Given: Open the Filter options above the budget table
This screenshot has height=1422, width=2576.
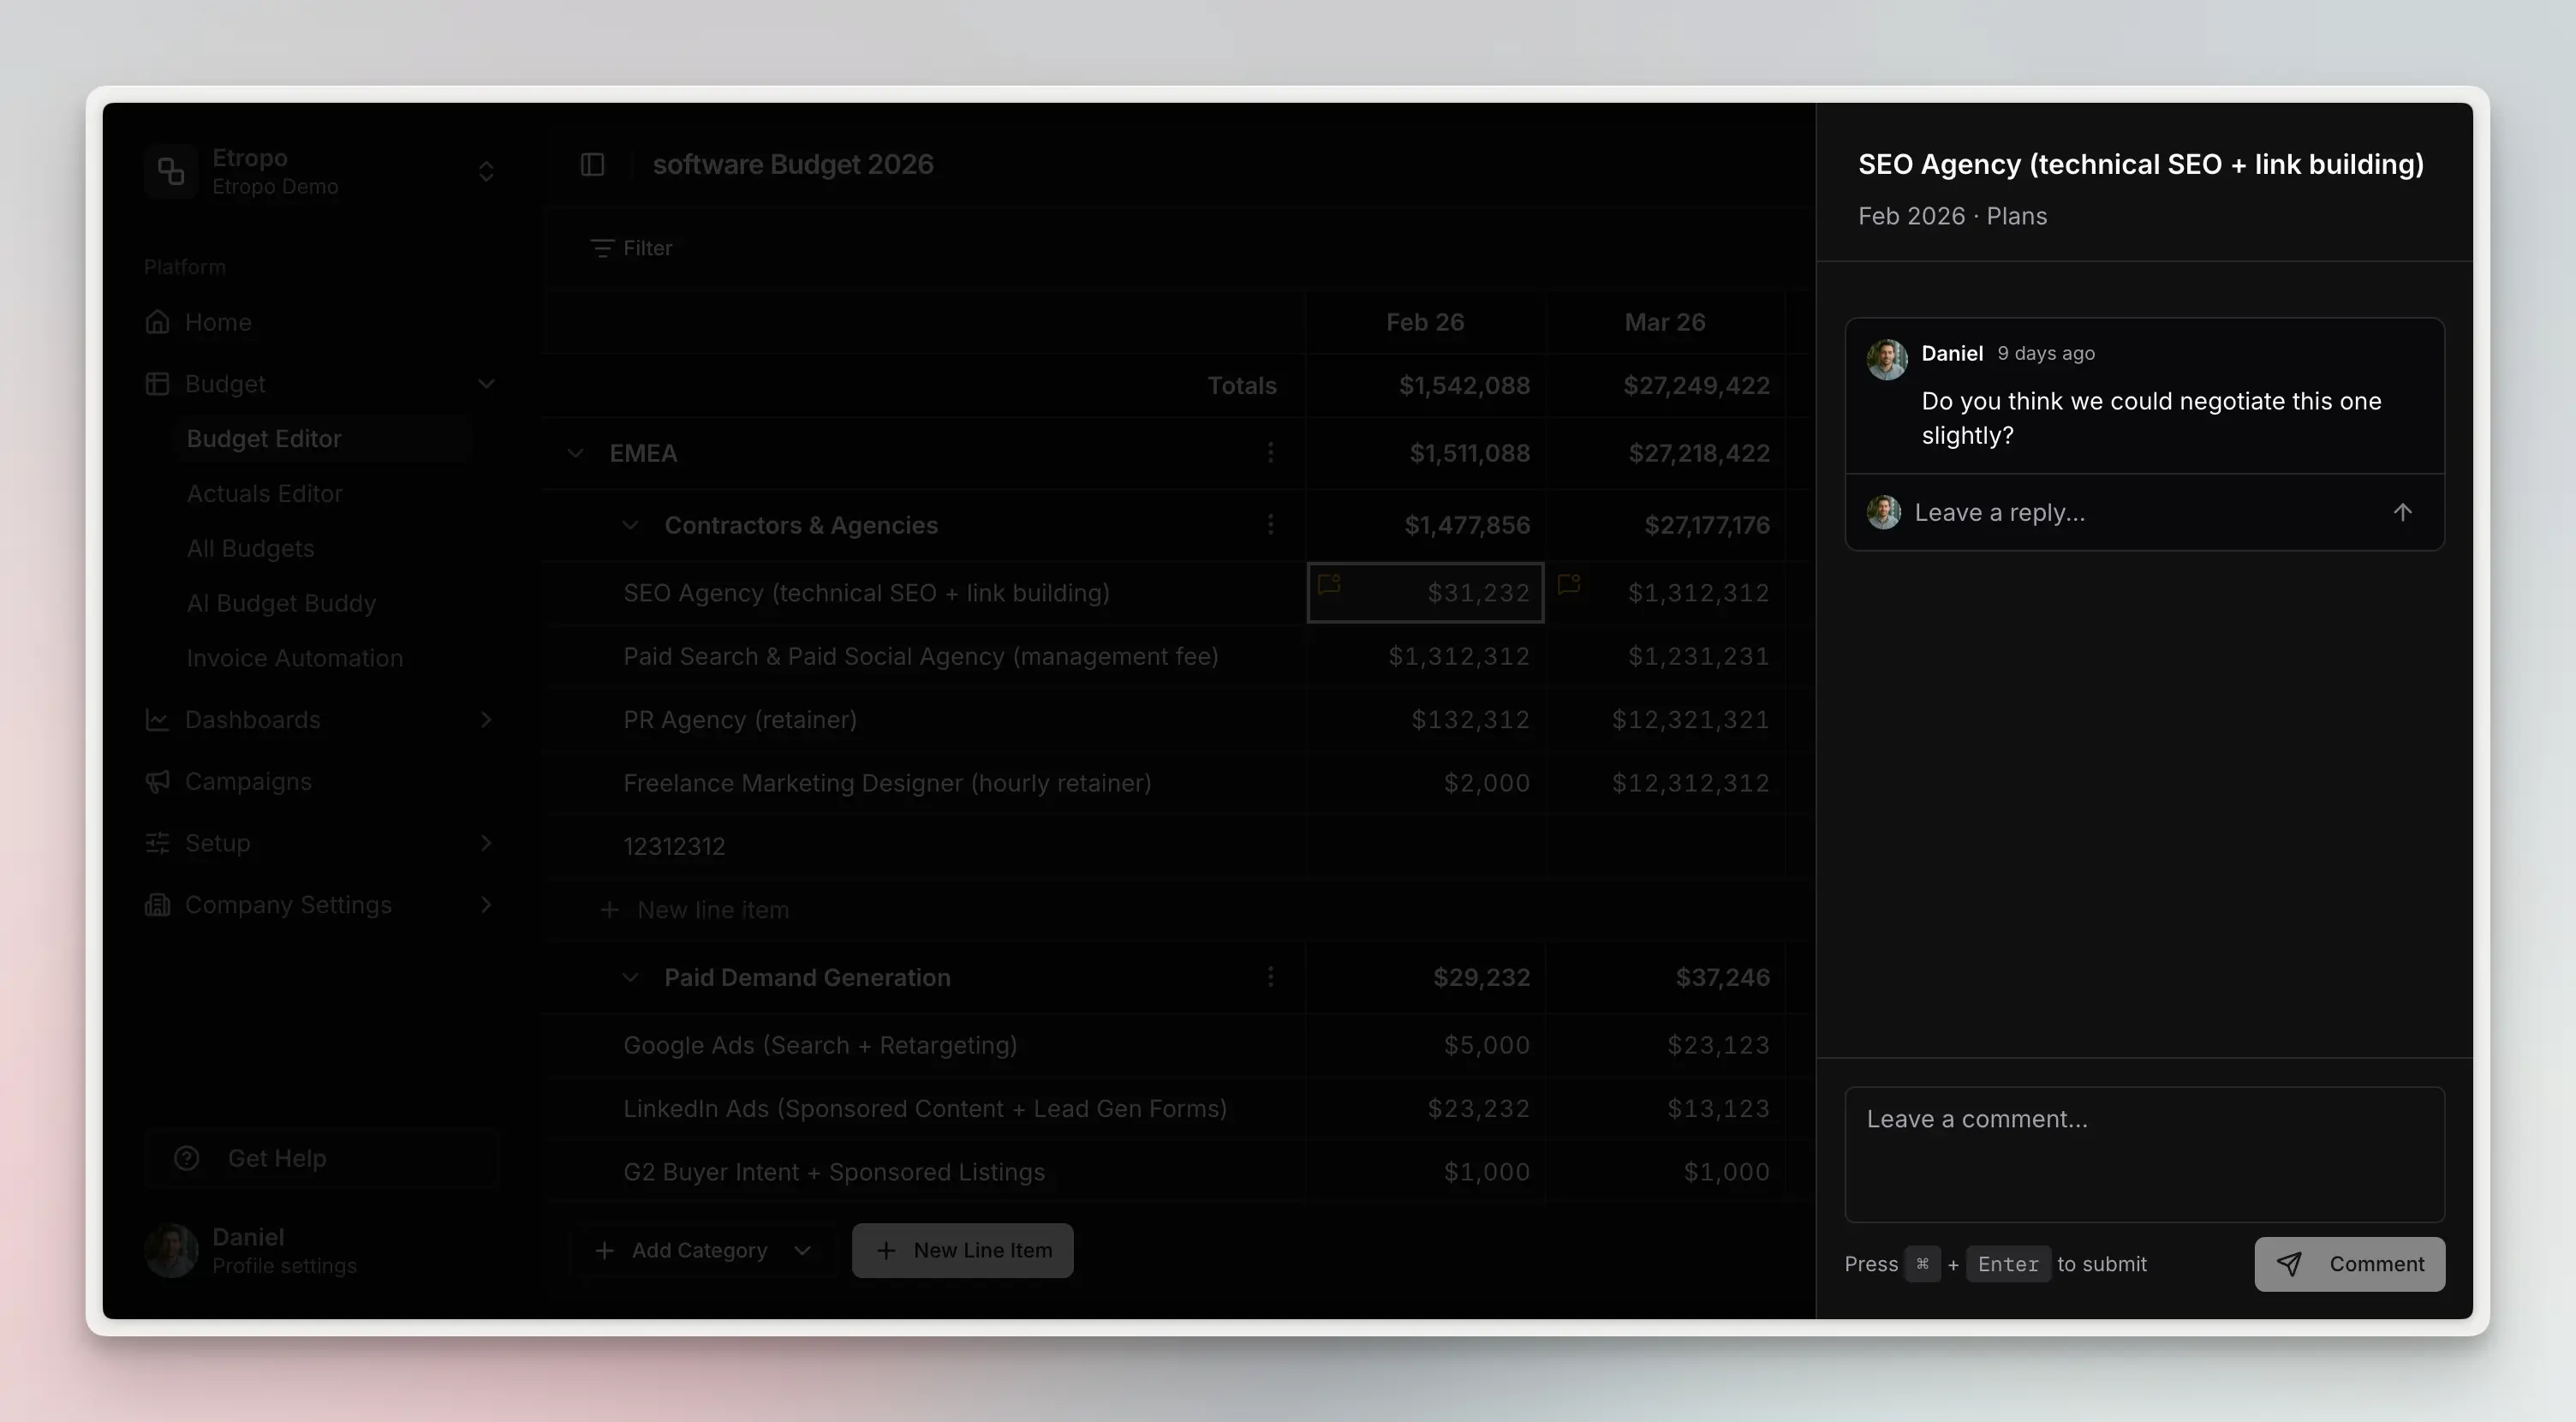Looking at the screenshot, I should 630,248.
